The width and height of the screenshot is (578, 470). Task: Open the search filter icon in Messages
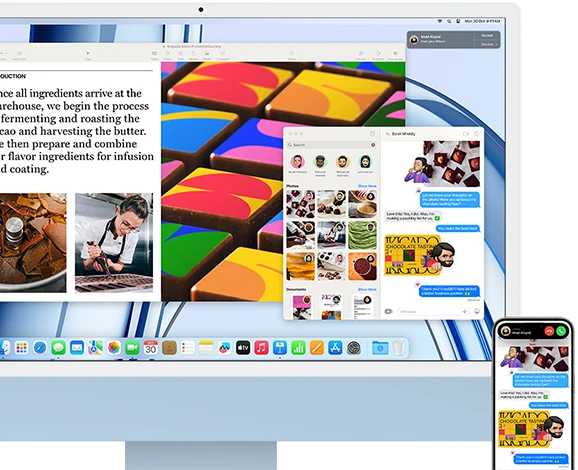coord(373,145)
